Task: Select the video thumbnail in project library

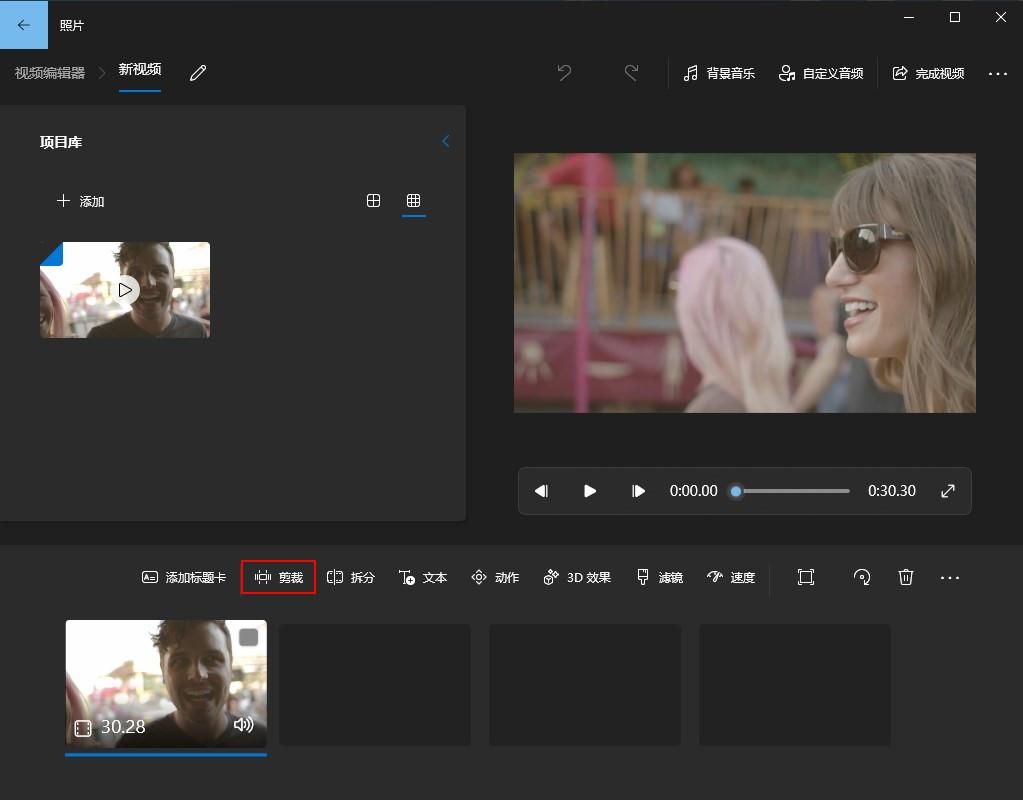Action: coord(125,290)
